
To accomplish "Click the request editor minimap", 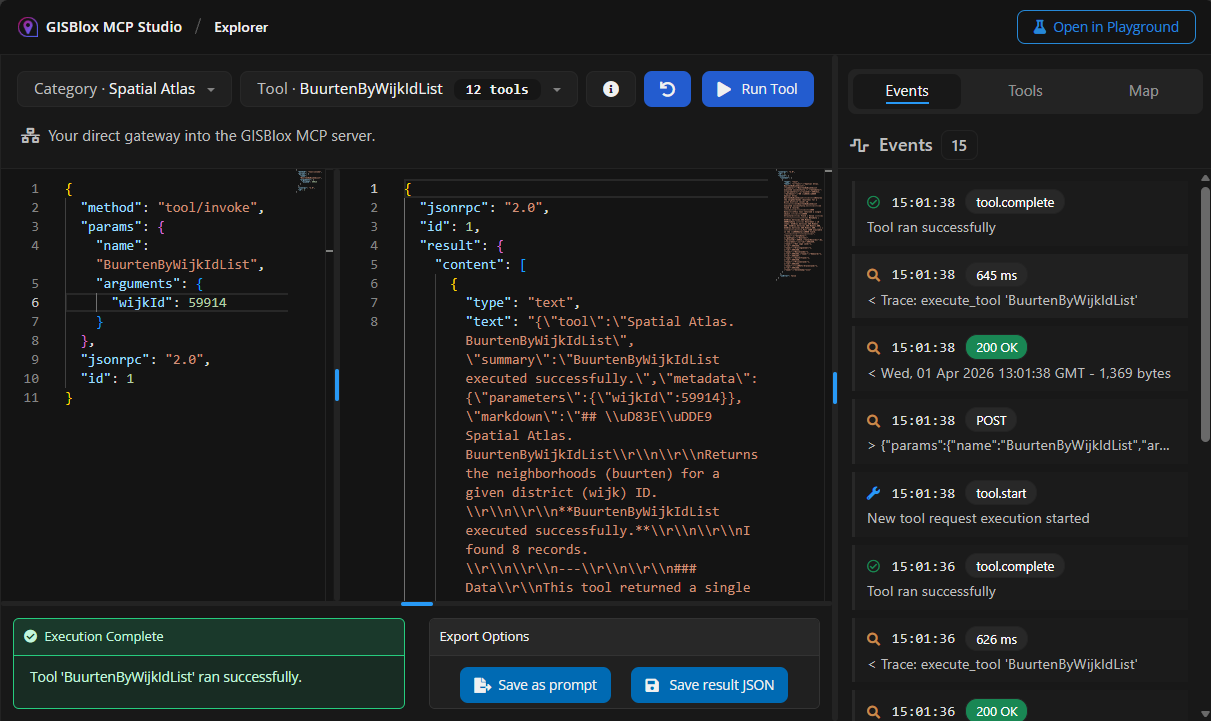I will [x=311, y=180].
